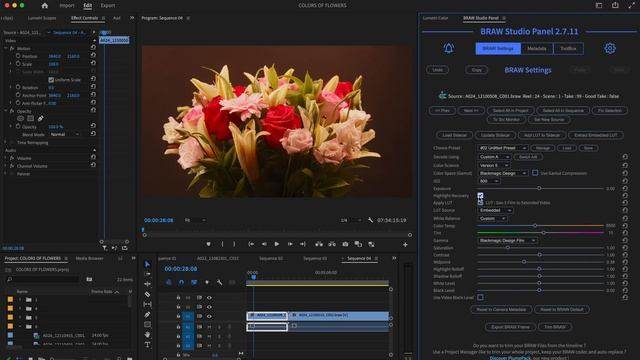Collapse the Motion effect section
This screenshot has height=360, width=640.
coord(6,48)
